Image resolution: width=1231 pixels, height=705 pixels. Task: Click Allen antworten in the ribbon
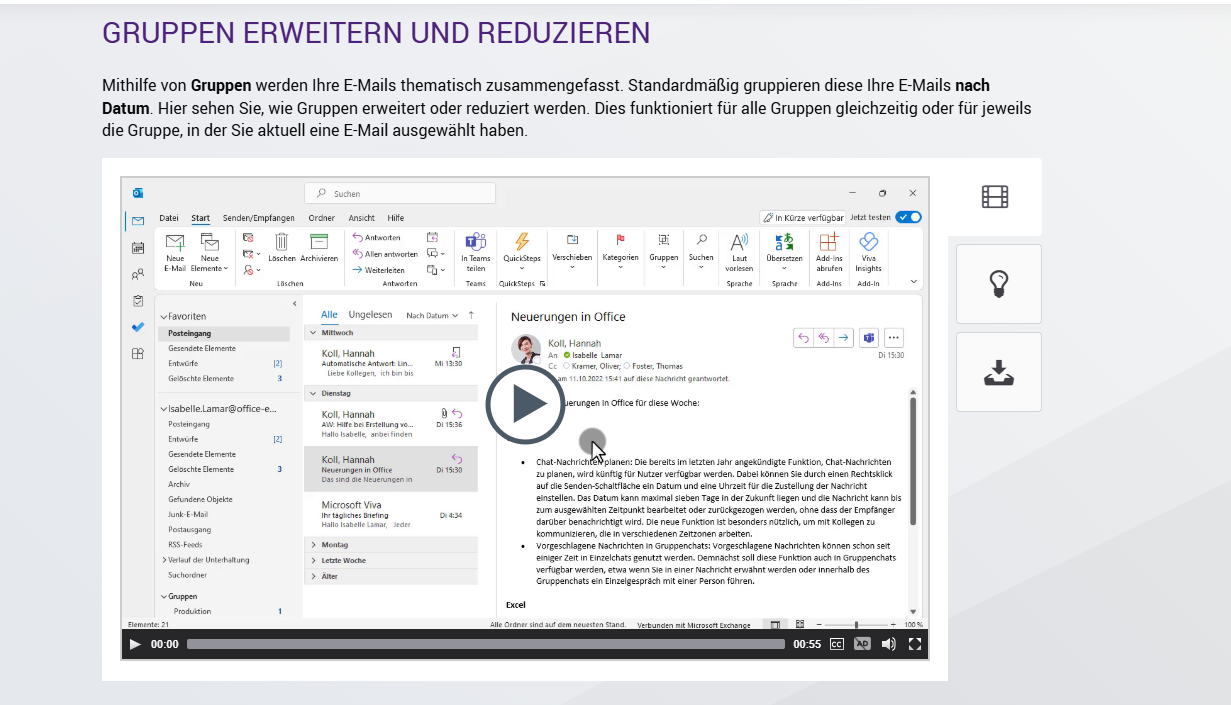(x=384, y=254)
